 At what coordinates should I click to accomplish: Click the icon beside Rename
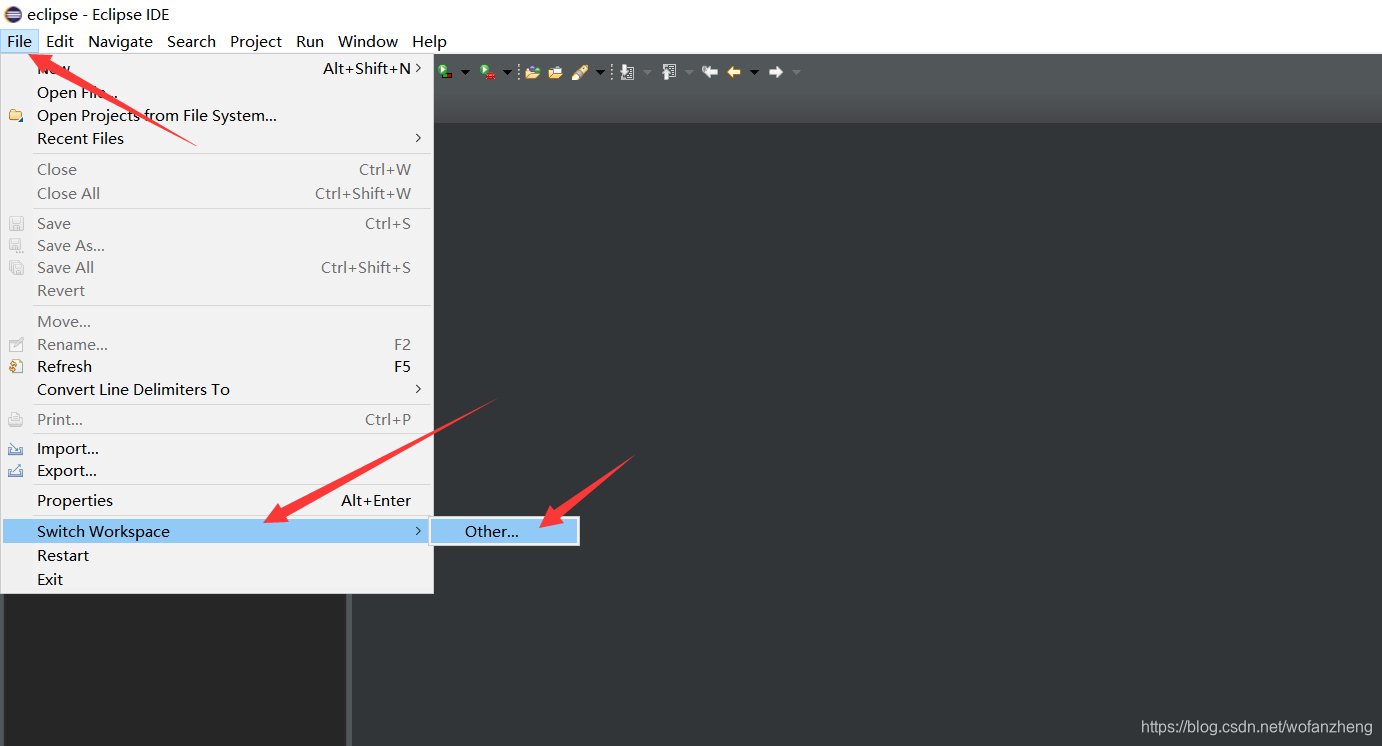[16, 345]
